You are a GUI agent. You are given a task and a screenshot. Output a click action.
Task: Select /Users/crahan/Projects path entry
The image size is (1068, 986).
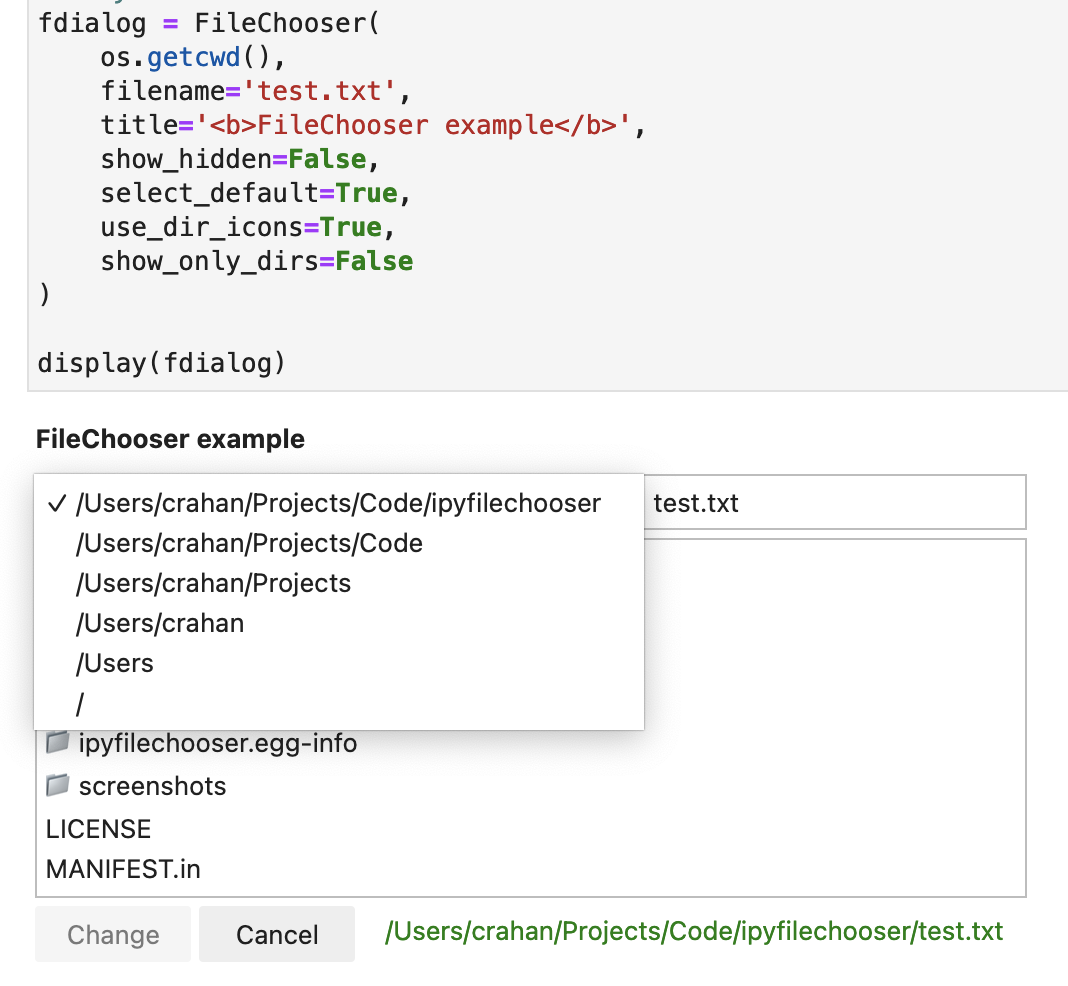click(213, 583)
